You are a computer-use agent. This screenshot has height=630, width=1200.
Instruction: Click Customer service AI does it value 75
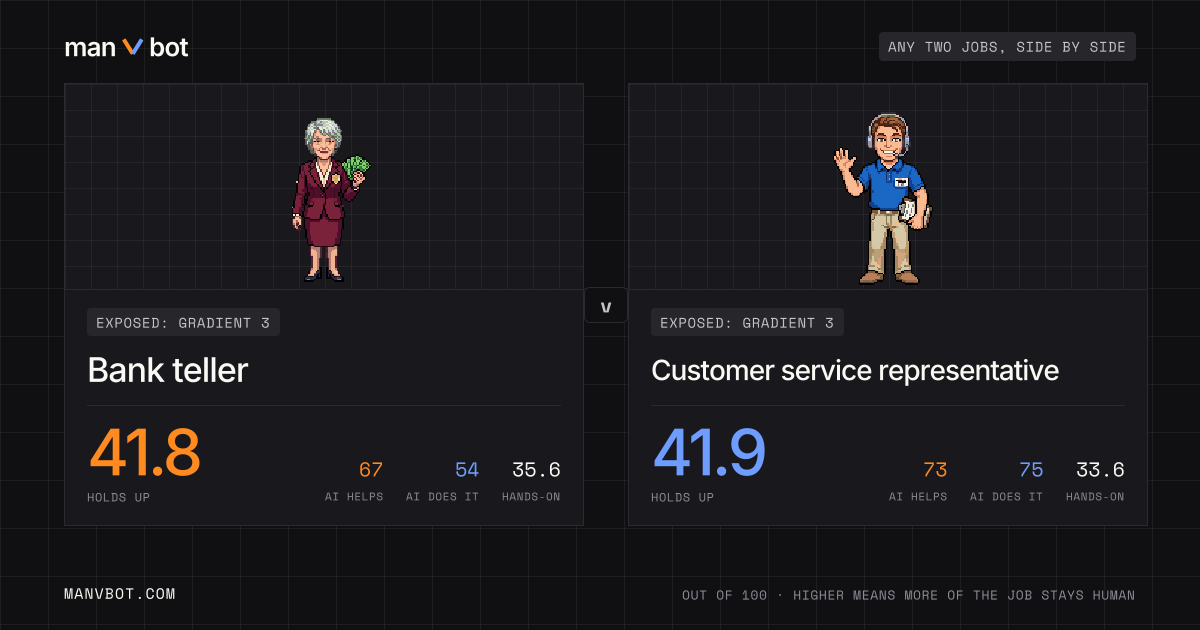pos(1031,470)
